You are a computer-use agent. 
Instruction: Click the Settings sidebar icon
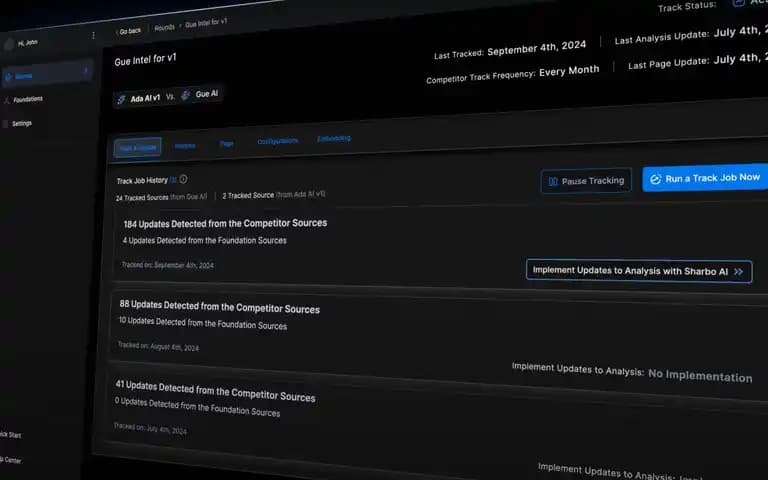5,124
